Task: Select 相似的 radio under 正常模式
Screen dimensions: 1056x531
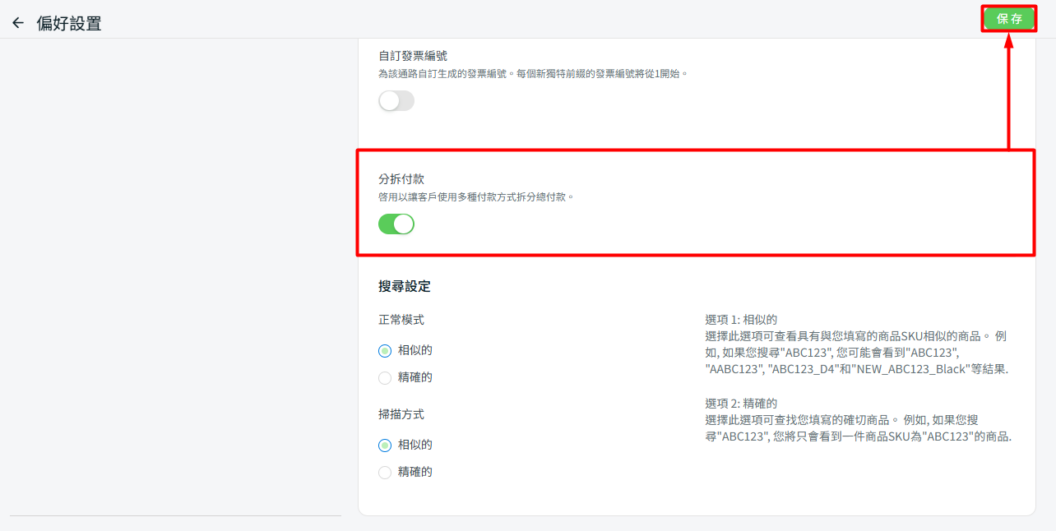Action: [x=385, y=351]
